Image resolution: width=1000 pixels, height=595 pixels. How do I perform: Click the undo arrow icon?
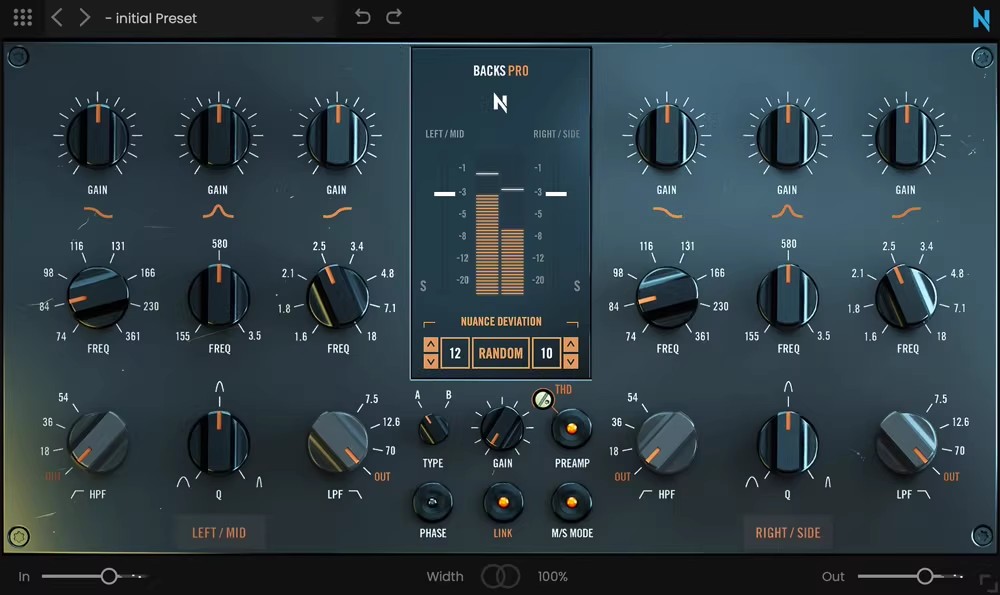click(363, 17)
